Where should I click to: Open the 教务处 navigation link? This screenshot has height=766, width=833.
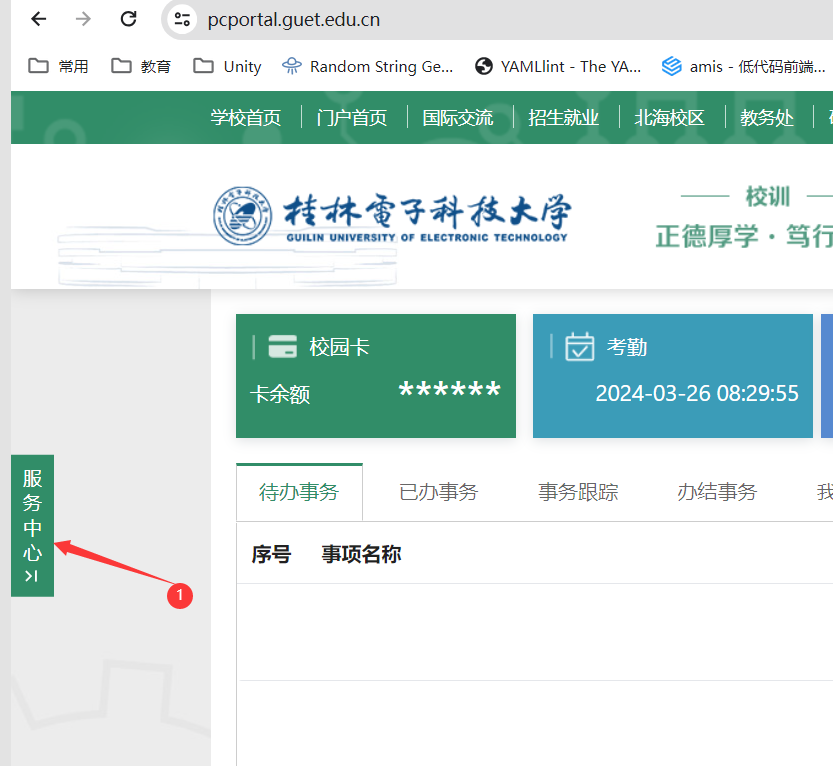[767, 118]
